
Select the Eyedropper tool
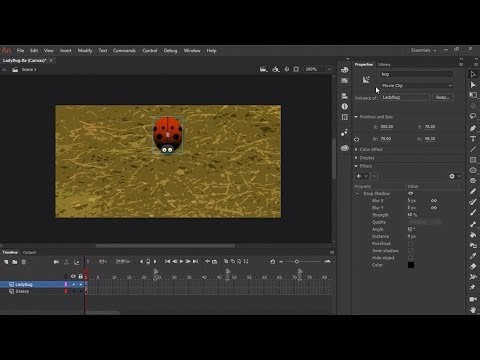click(473, 256)
